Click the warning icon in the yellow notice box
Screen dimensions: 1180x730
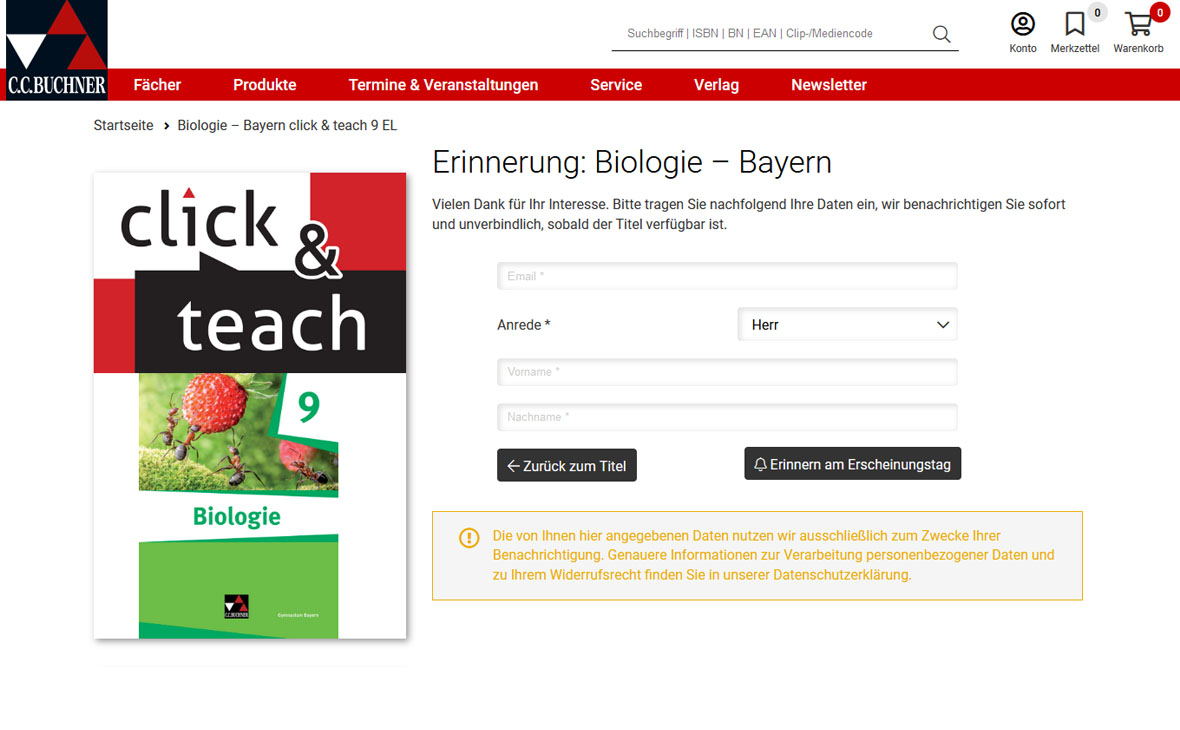(469, 537)
